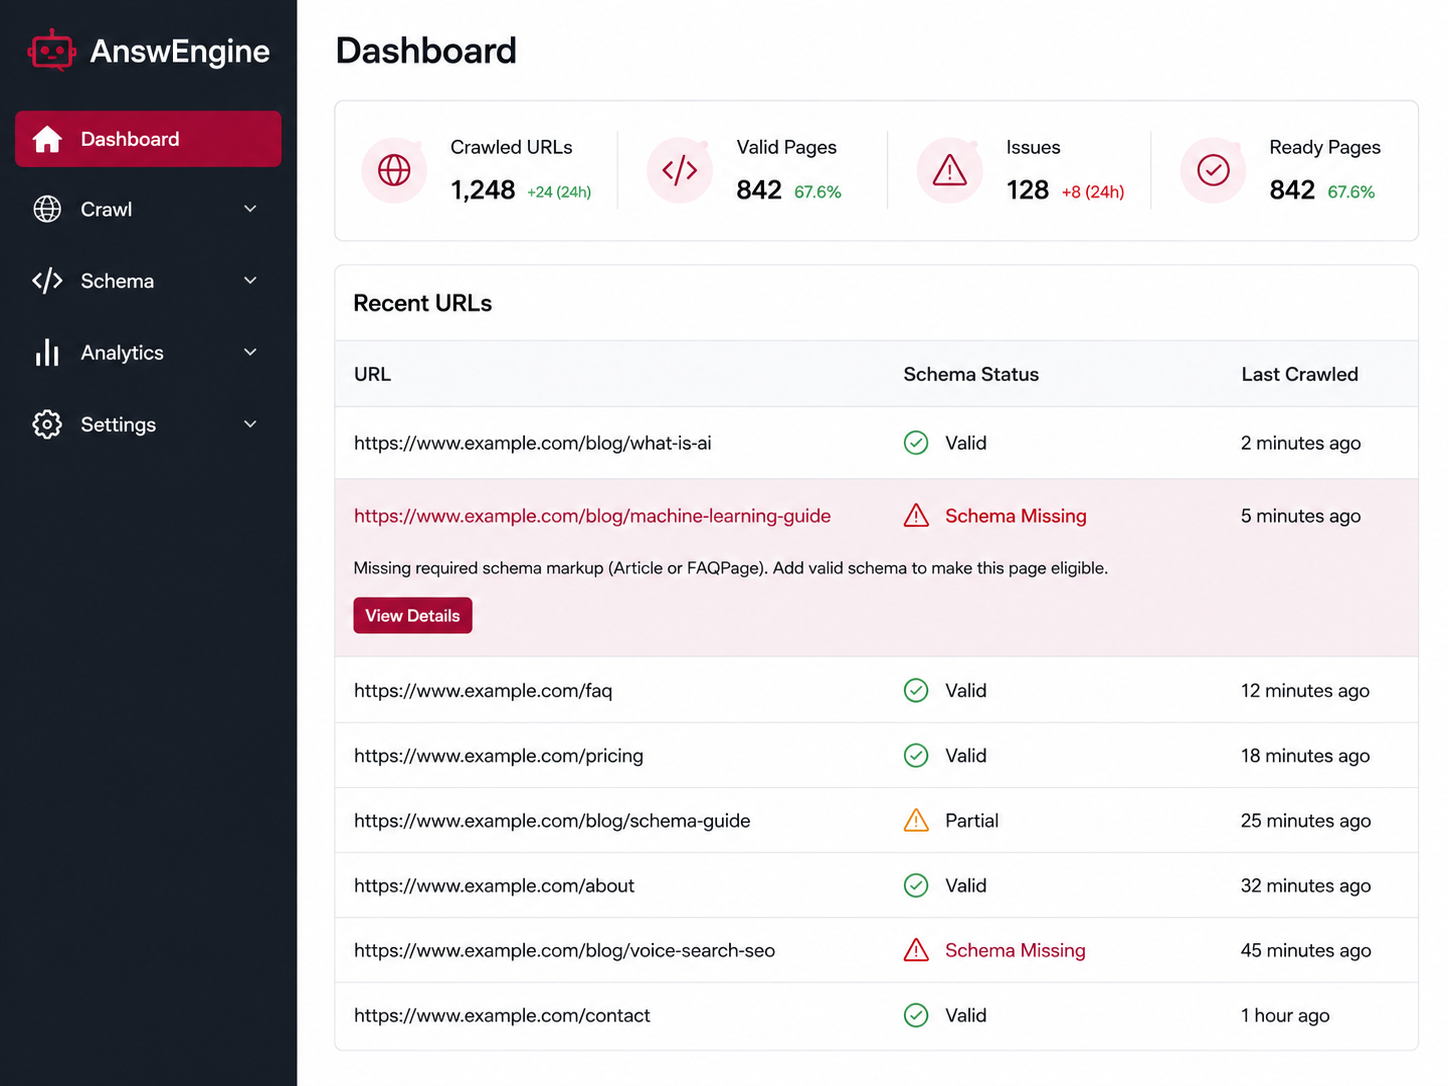
Task: Click the 45 minutes ago timestamp
Action: pos(1306,951)
